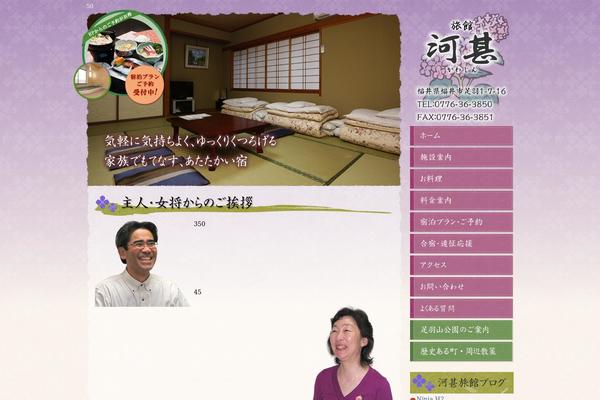
Task: Click the purple flower icon beside the greeting heading
Action: click(x=106, y=203)
